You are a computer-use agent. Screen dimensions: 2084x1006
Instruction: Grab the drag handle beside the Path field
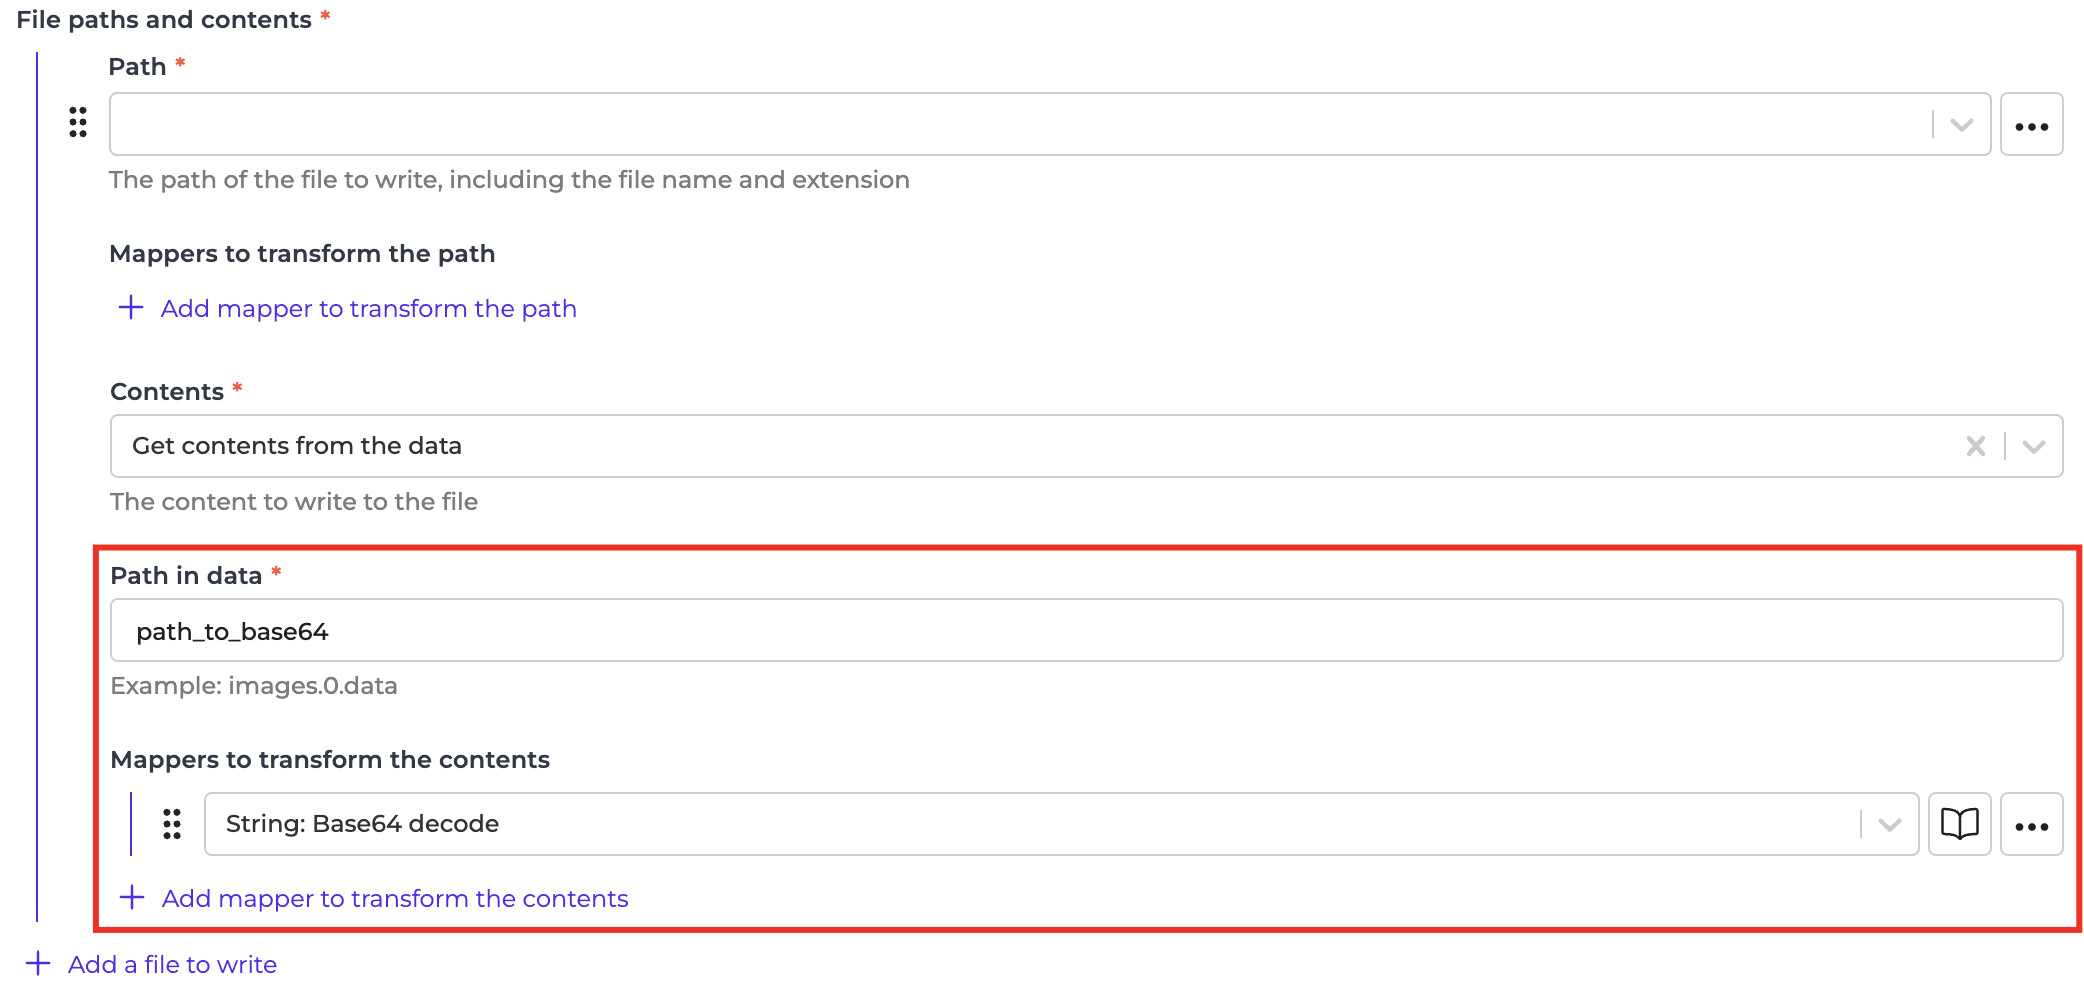[78, 122]
